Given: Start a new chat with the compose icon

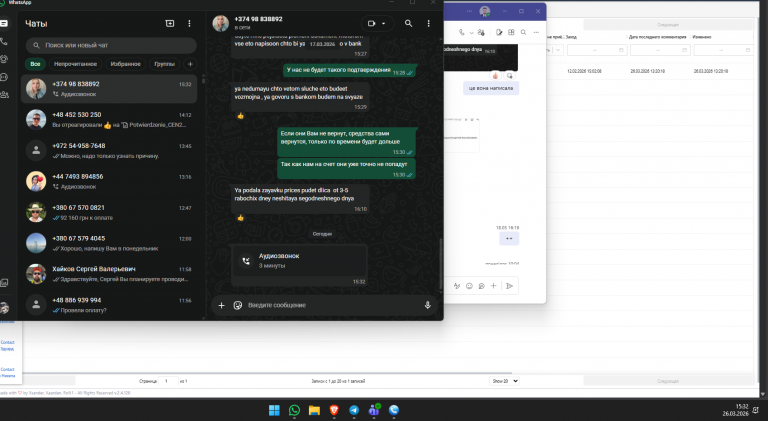Looking at the screenshot, I should (170, 23).
